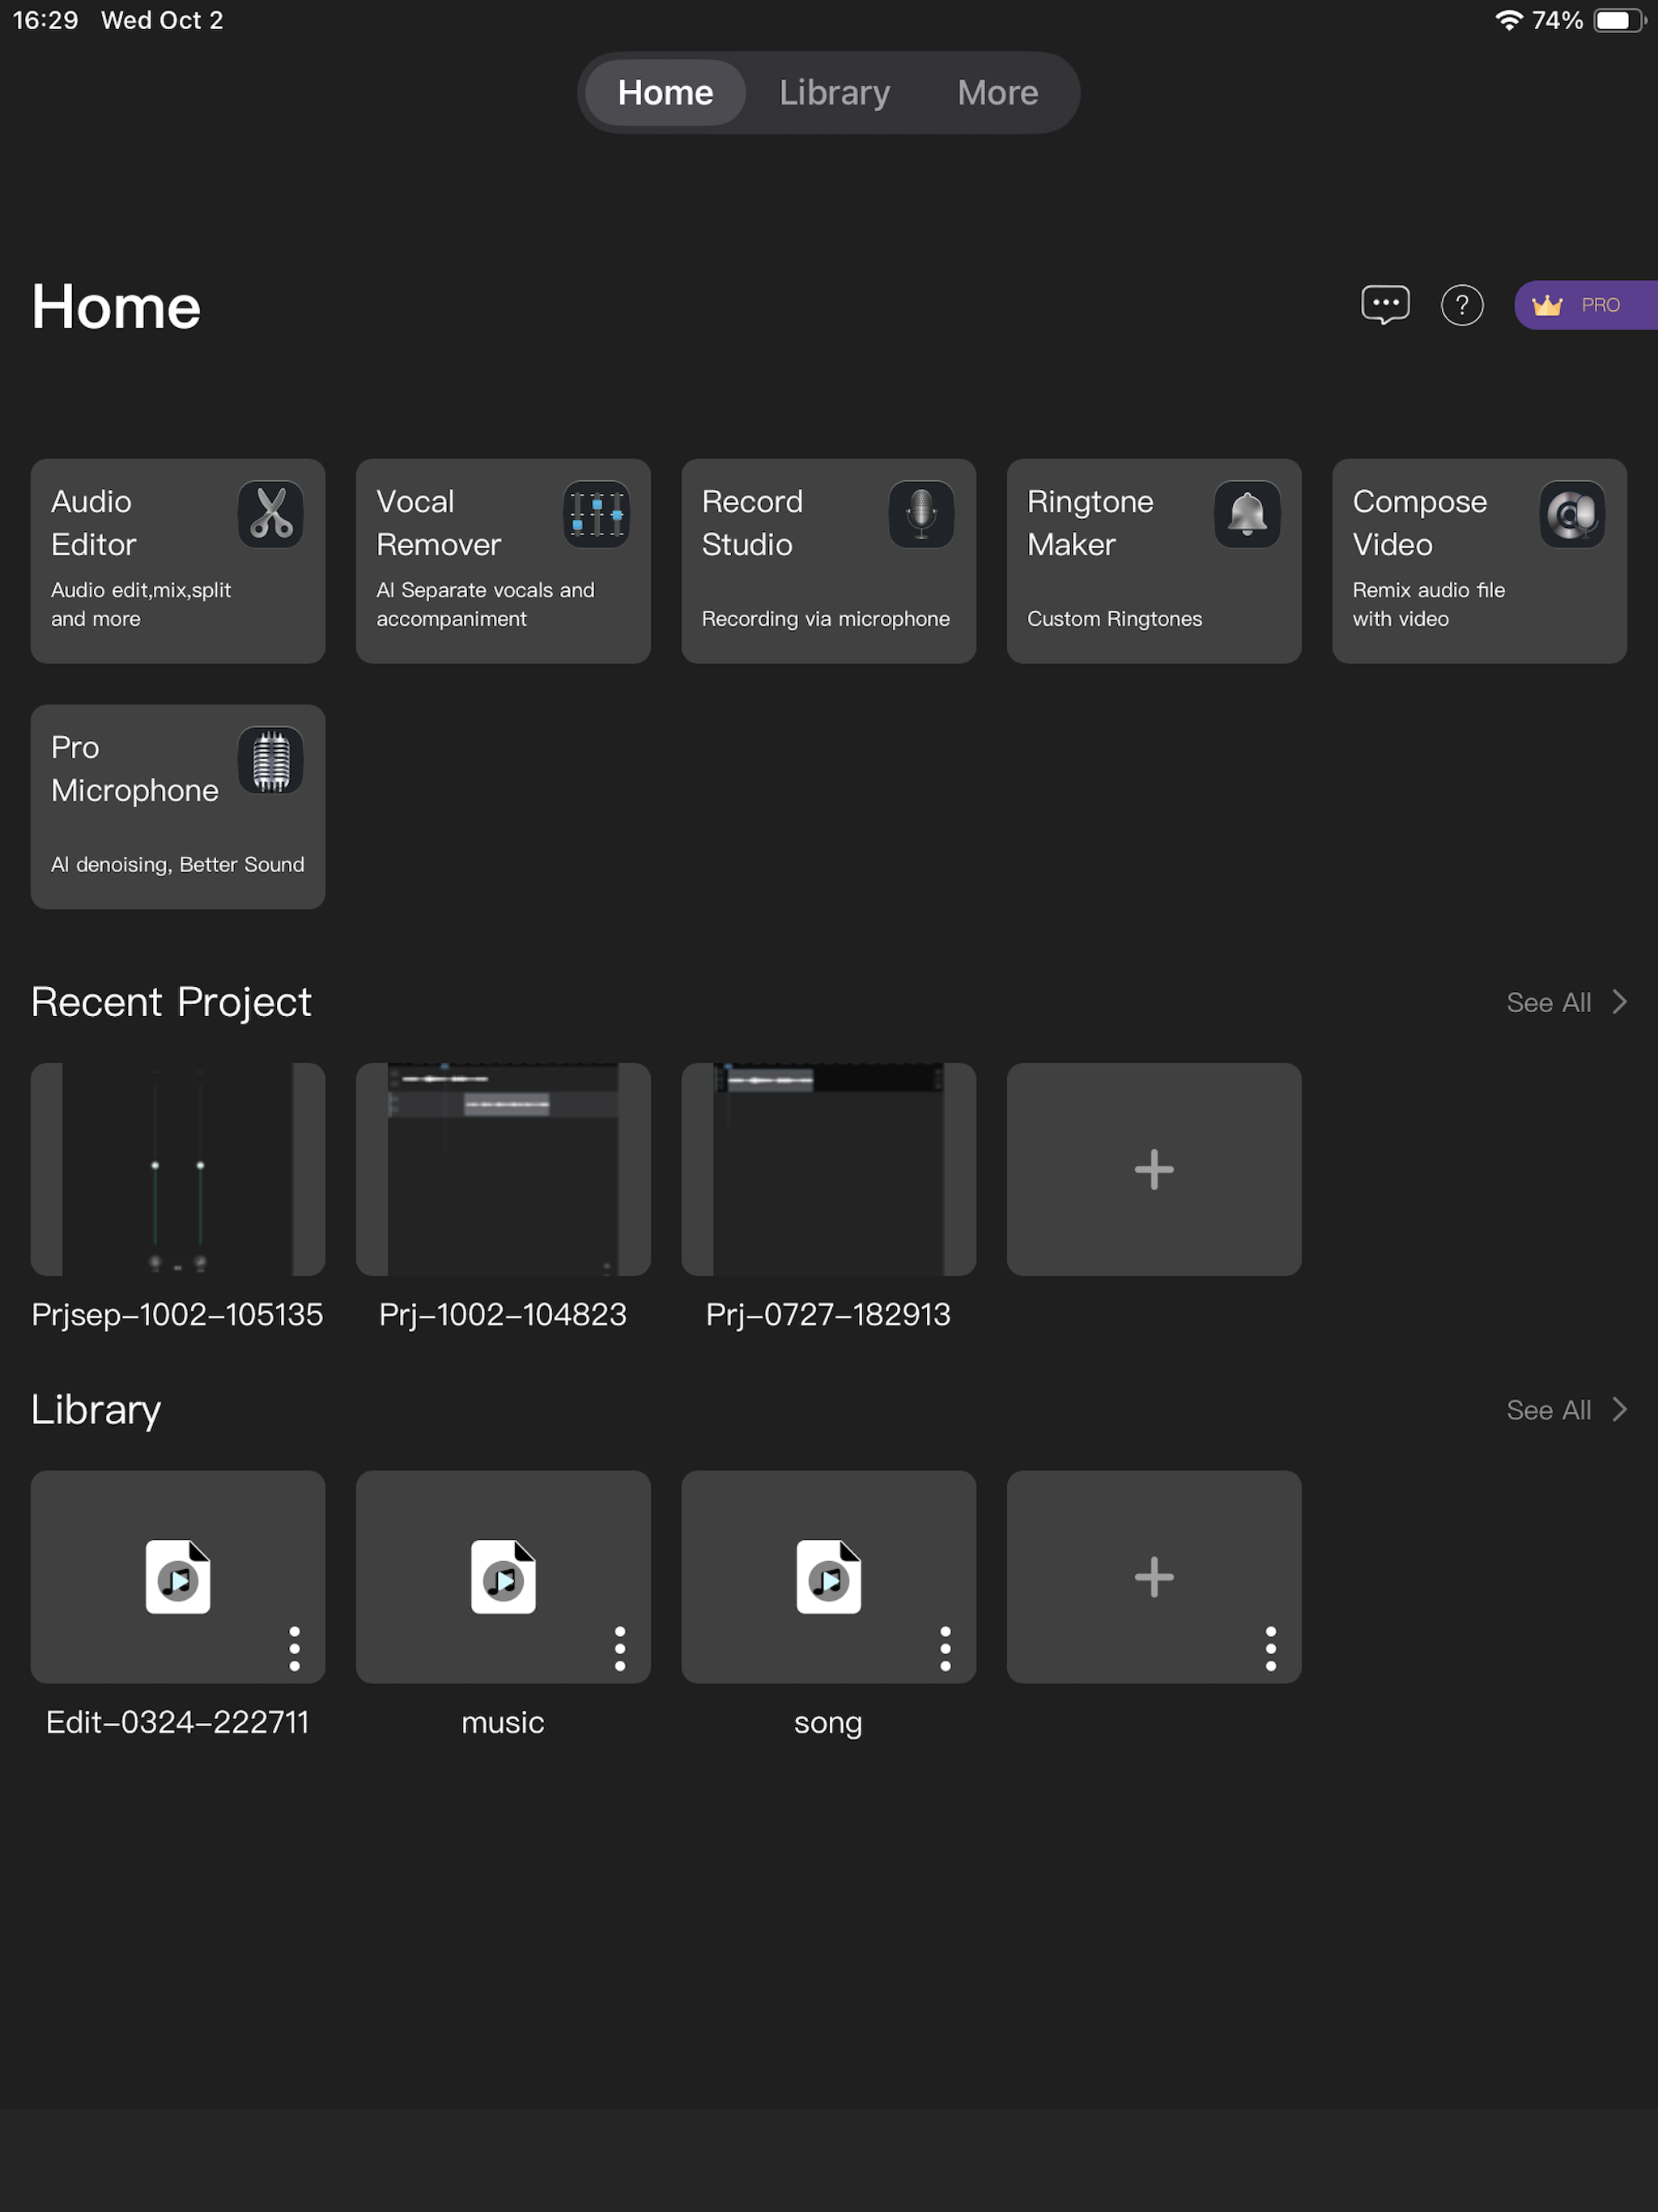The width and height of the screenshot is (1658, 2212).
Task: Open the Ringtone Maker bell icon
Action: [1246, 514]
